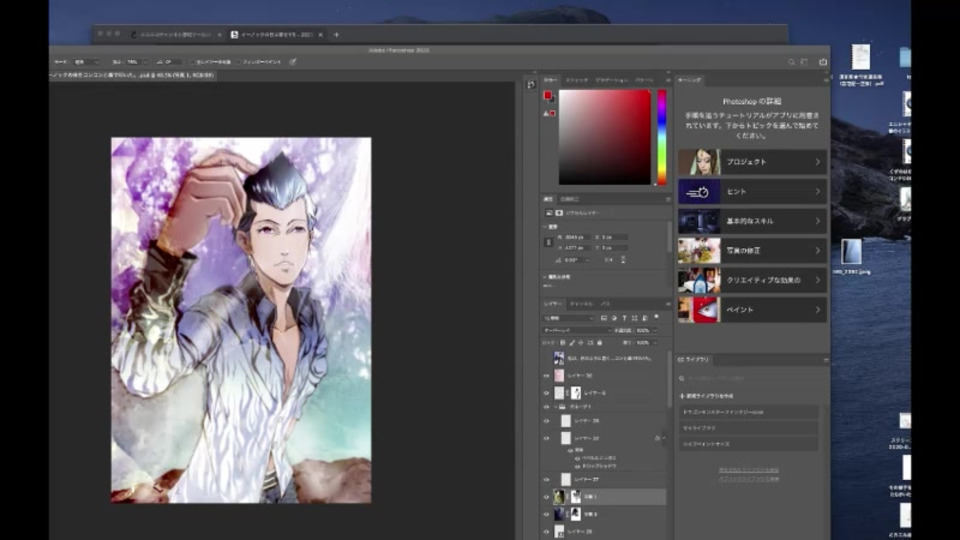Open the rotation angle dropdown in Properties

point(588,260)
